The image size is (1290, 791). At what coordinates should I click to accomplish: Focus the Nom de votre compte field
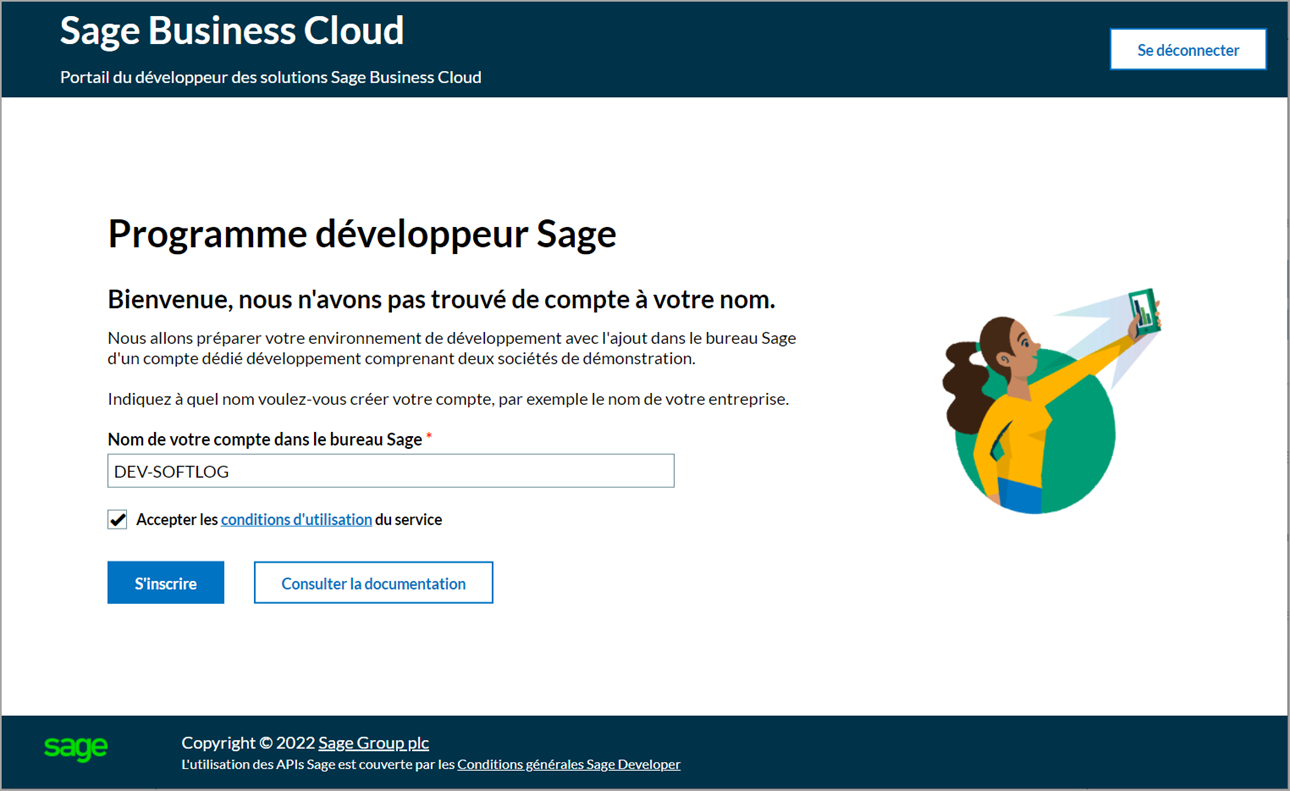391,471
